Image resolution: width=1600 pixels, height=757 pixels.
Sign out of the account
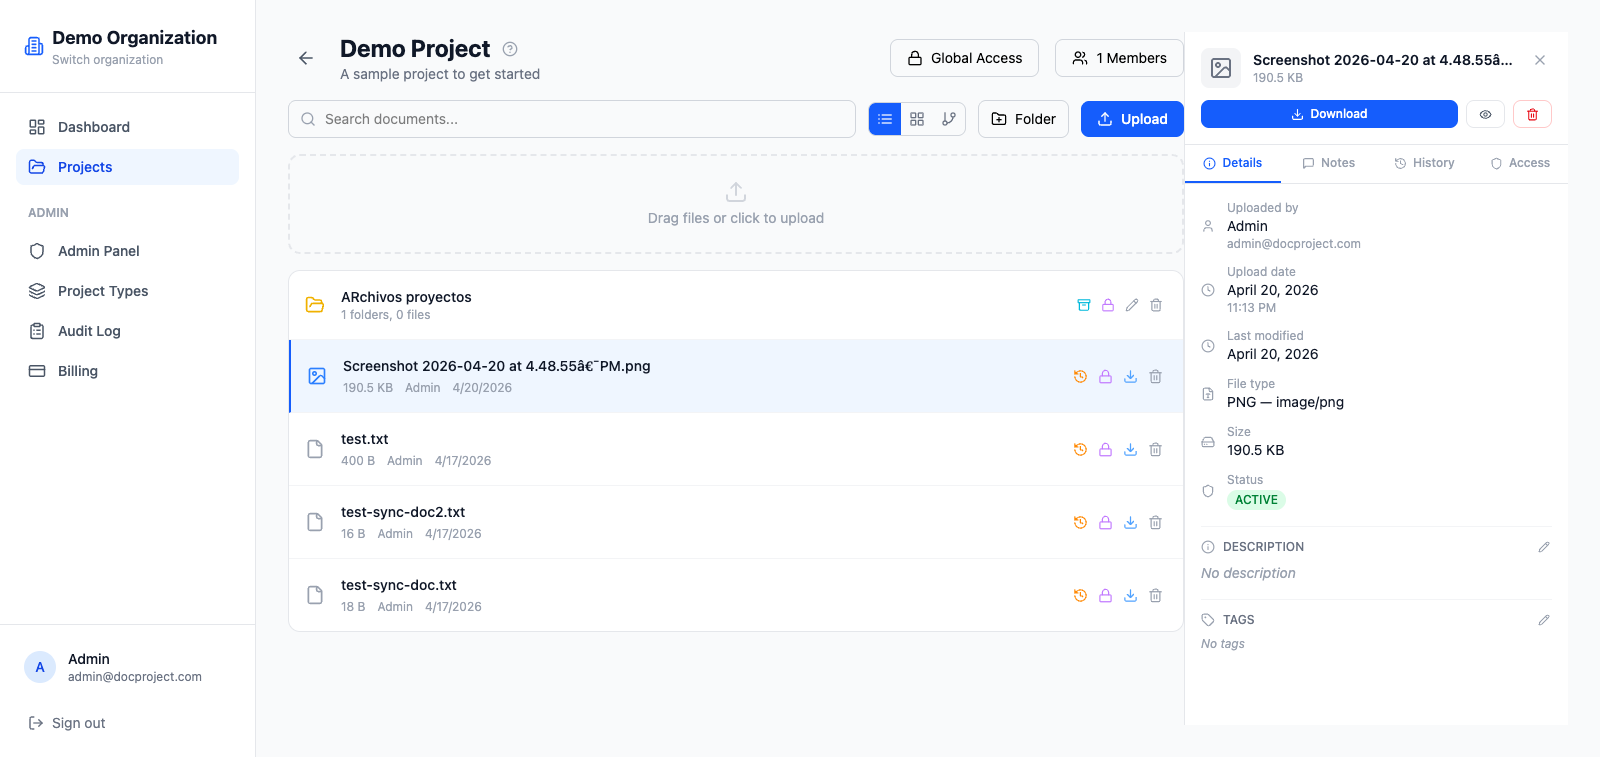click(67, 723)
